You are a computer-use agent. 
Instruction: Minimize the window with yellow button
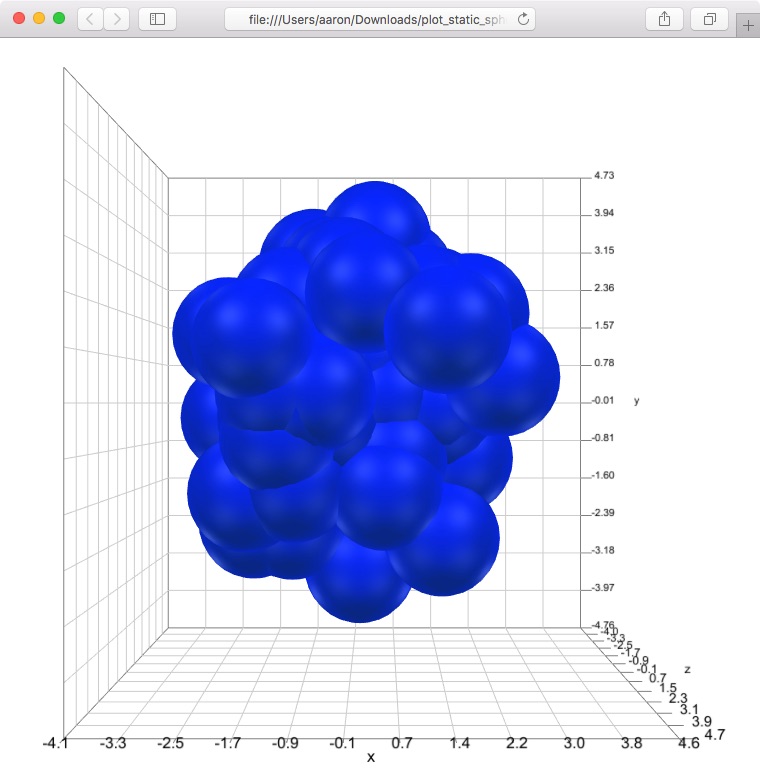39,19
